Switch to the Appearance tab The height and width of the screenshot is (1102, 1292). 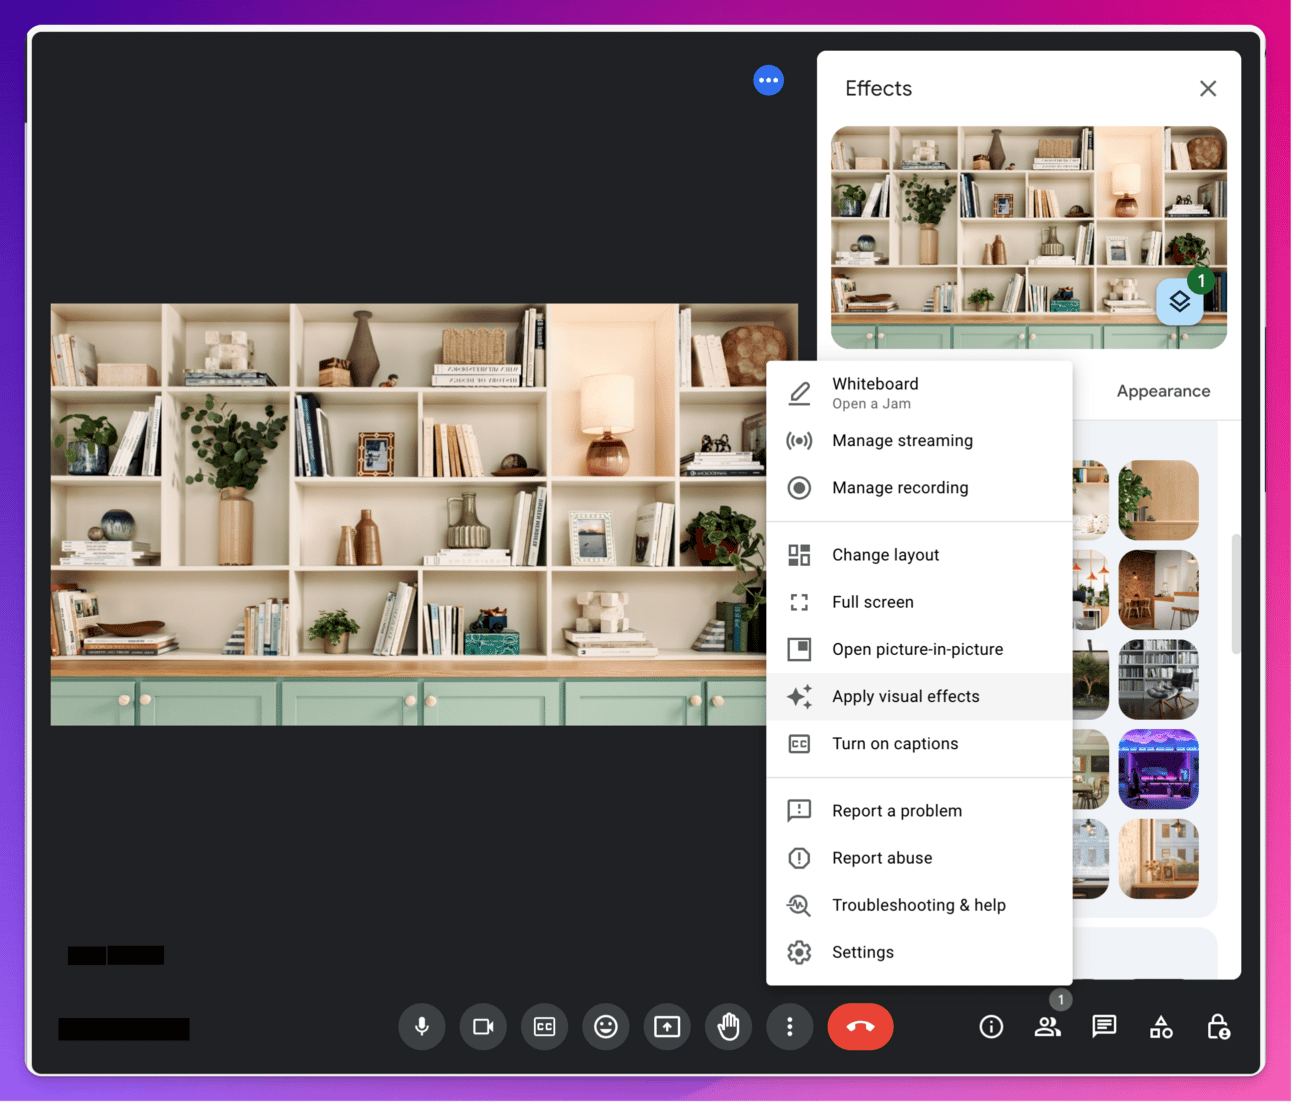(x=1163, y=391)
